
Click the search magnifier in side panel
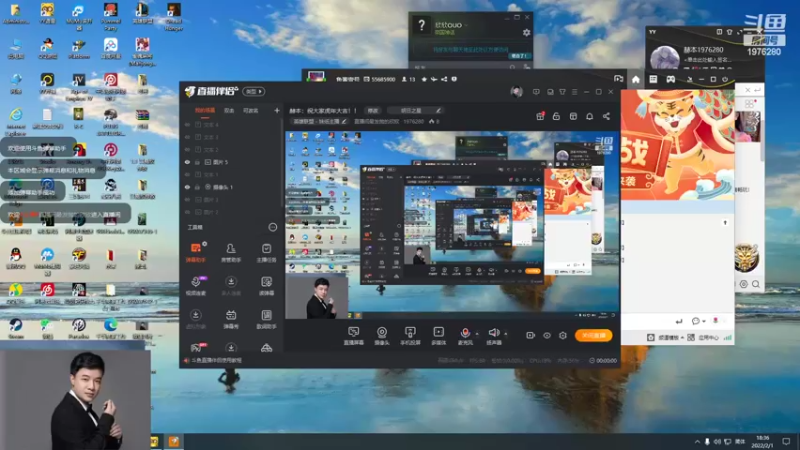pos(756,284)
